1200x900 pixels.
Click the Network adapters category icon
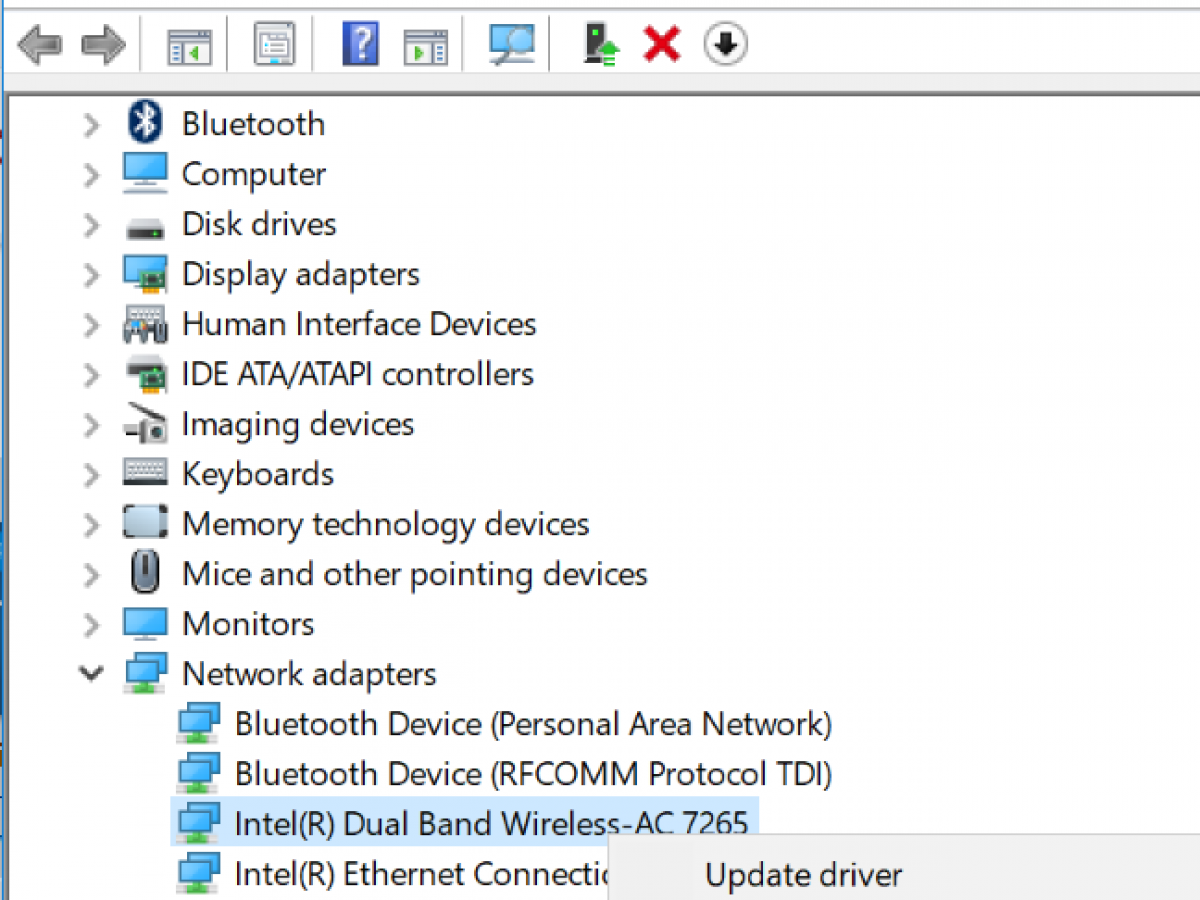click(145, 674)
